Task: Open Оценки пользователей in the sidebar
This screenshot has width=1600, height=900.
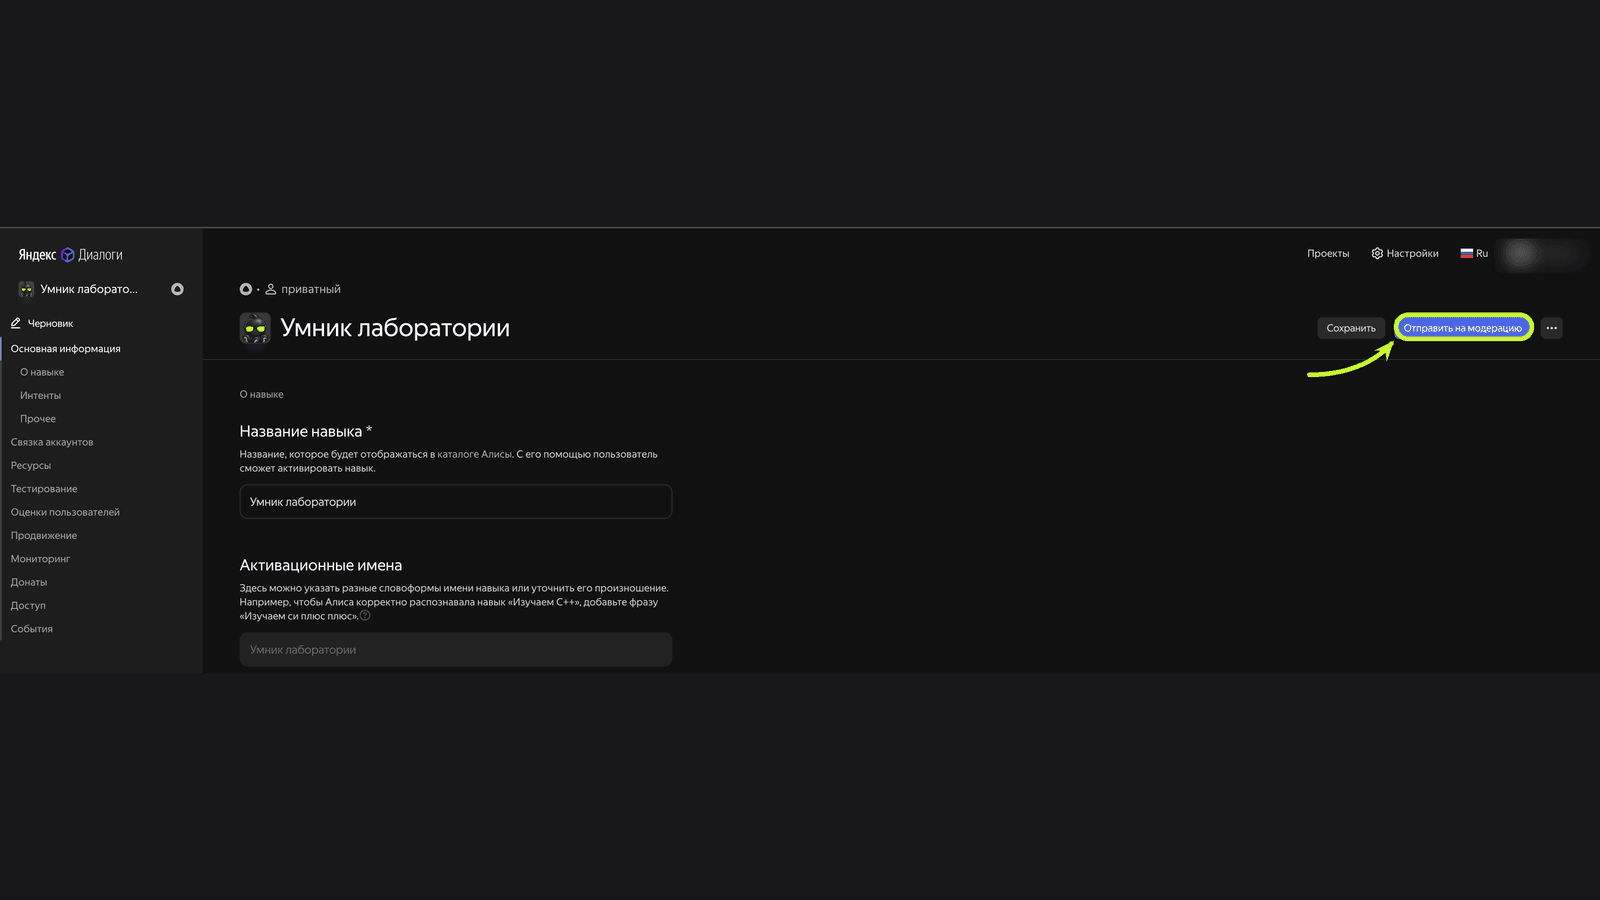Action: pos(65,512)
